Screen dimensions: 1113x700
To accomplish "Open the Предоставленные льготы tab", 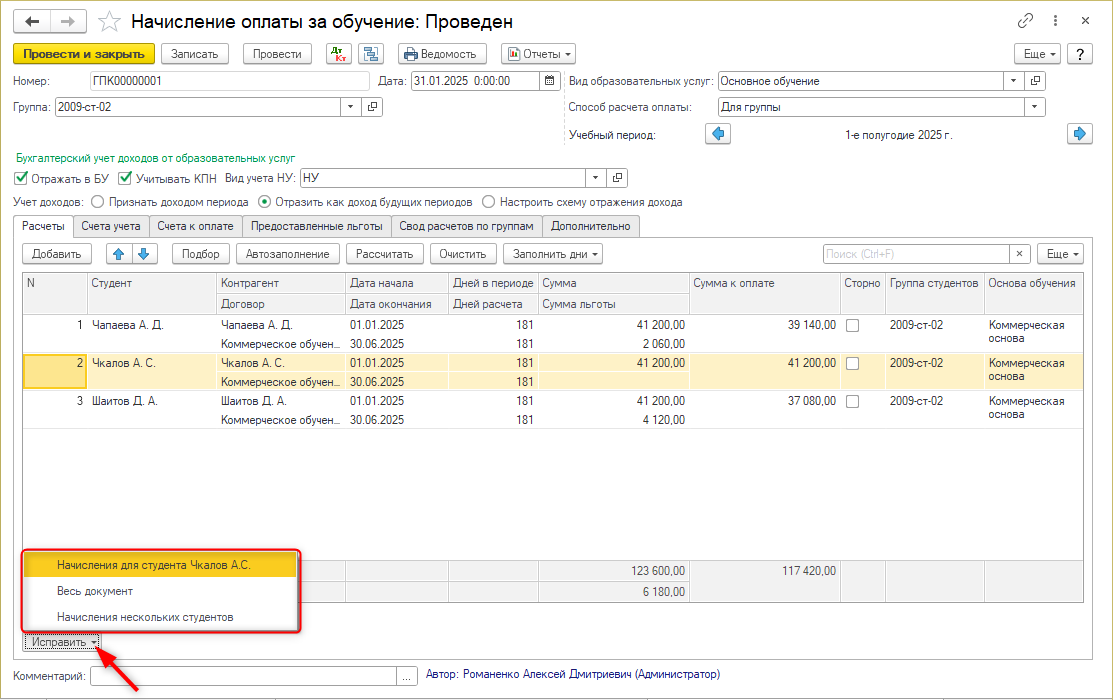I will (317, 226).
